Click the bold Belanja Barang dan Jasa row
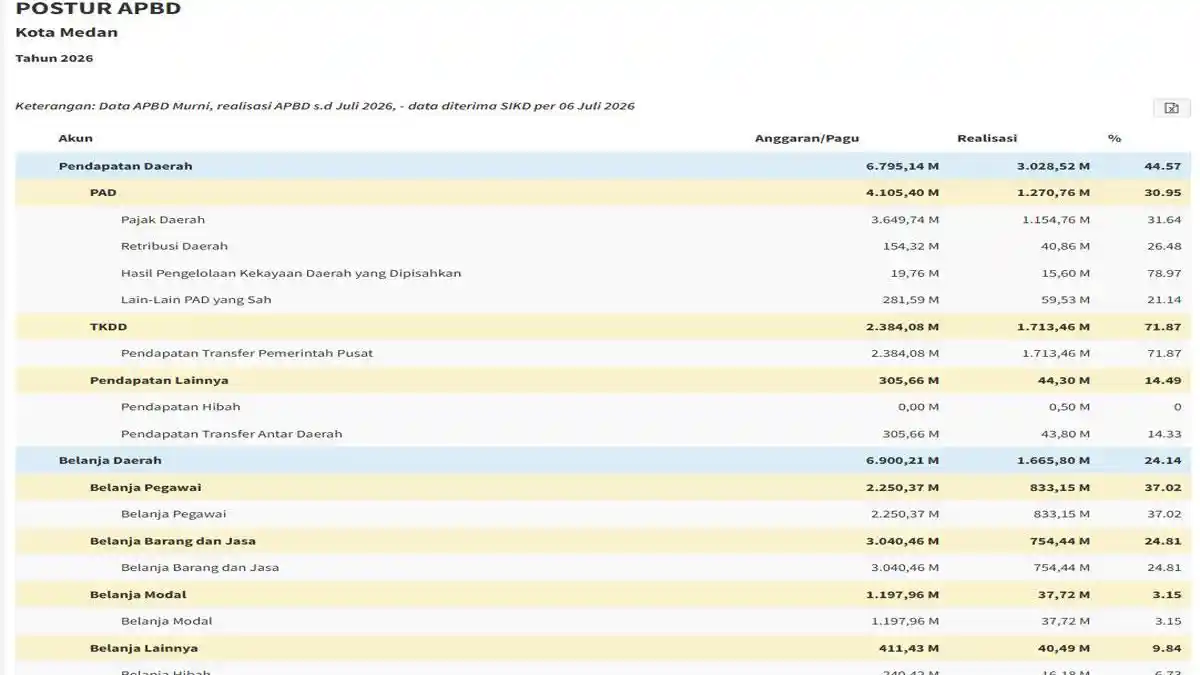 603,541
